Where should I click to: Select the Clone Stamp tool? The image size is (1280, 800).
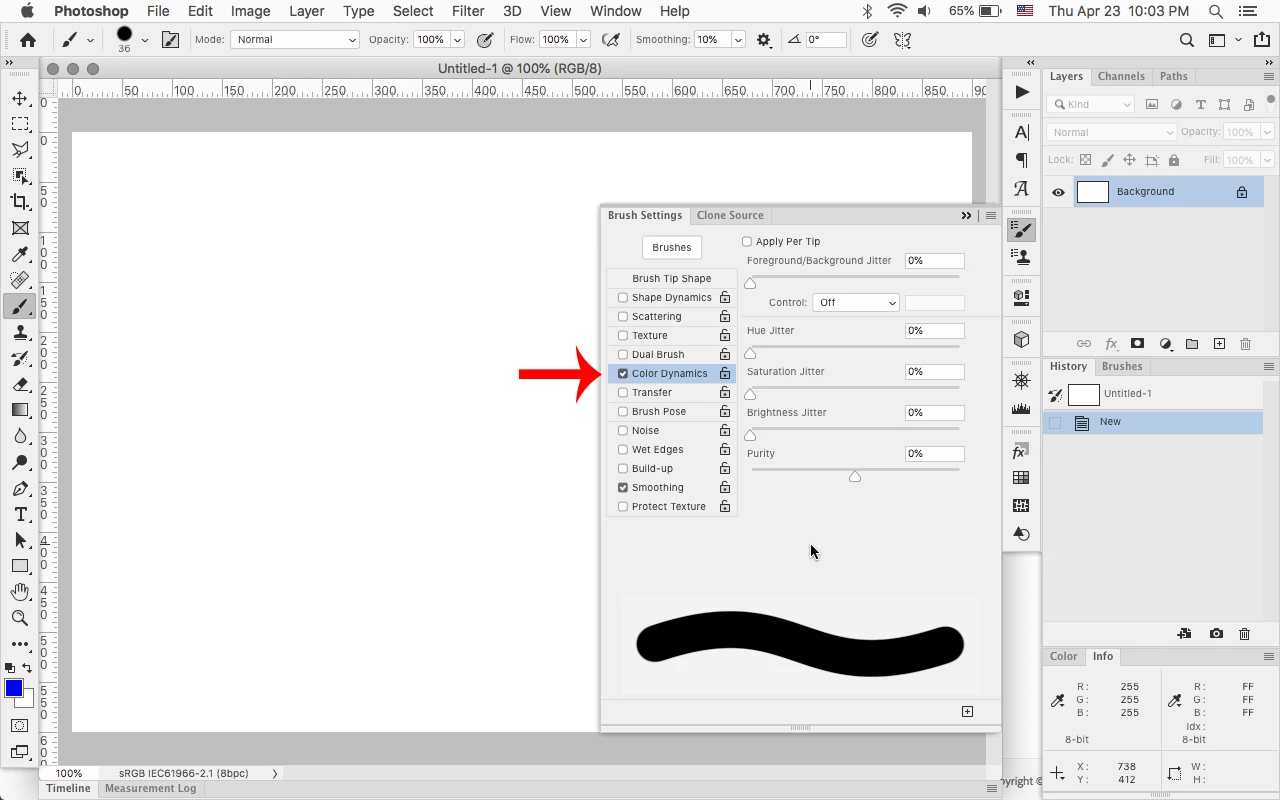click(x=20, y=332)
